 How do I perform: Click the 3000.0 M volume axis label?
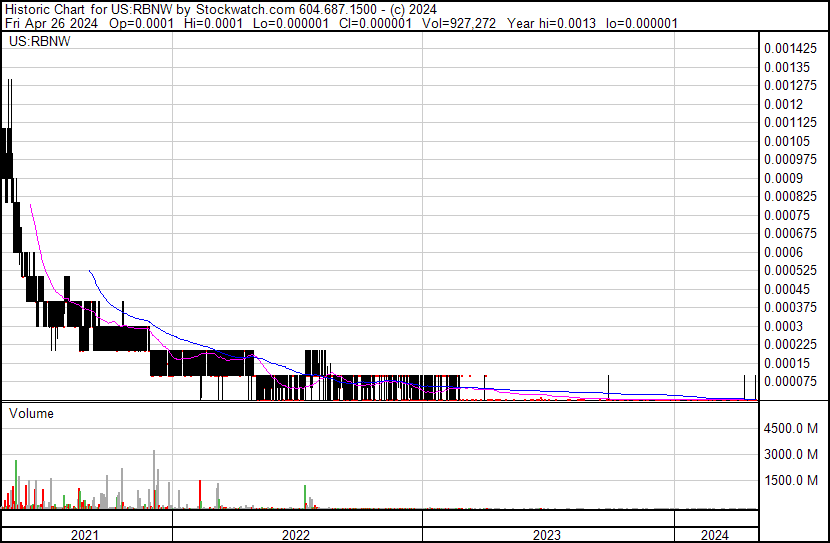click(791, 454)
